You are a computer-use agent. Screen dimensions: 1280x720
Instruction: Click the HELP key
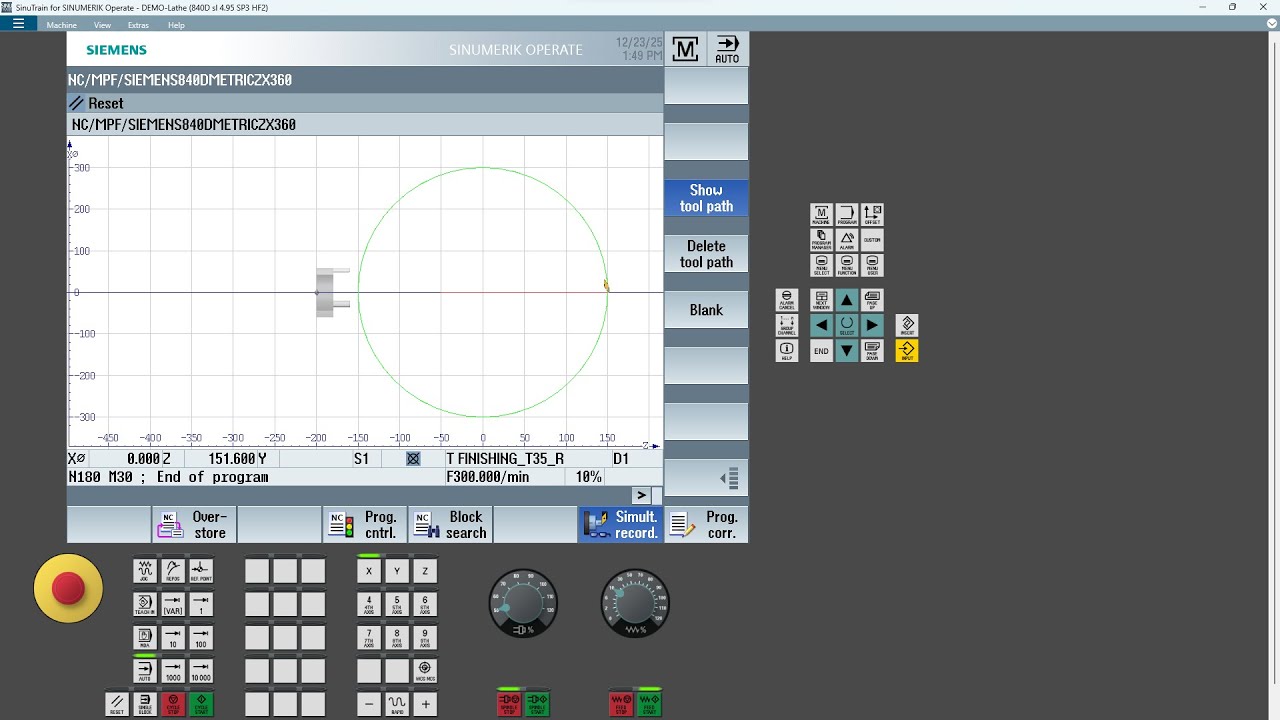pos(787,351)
